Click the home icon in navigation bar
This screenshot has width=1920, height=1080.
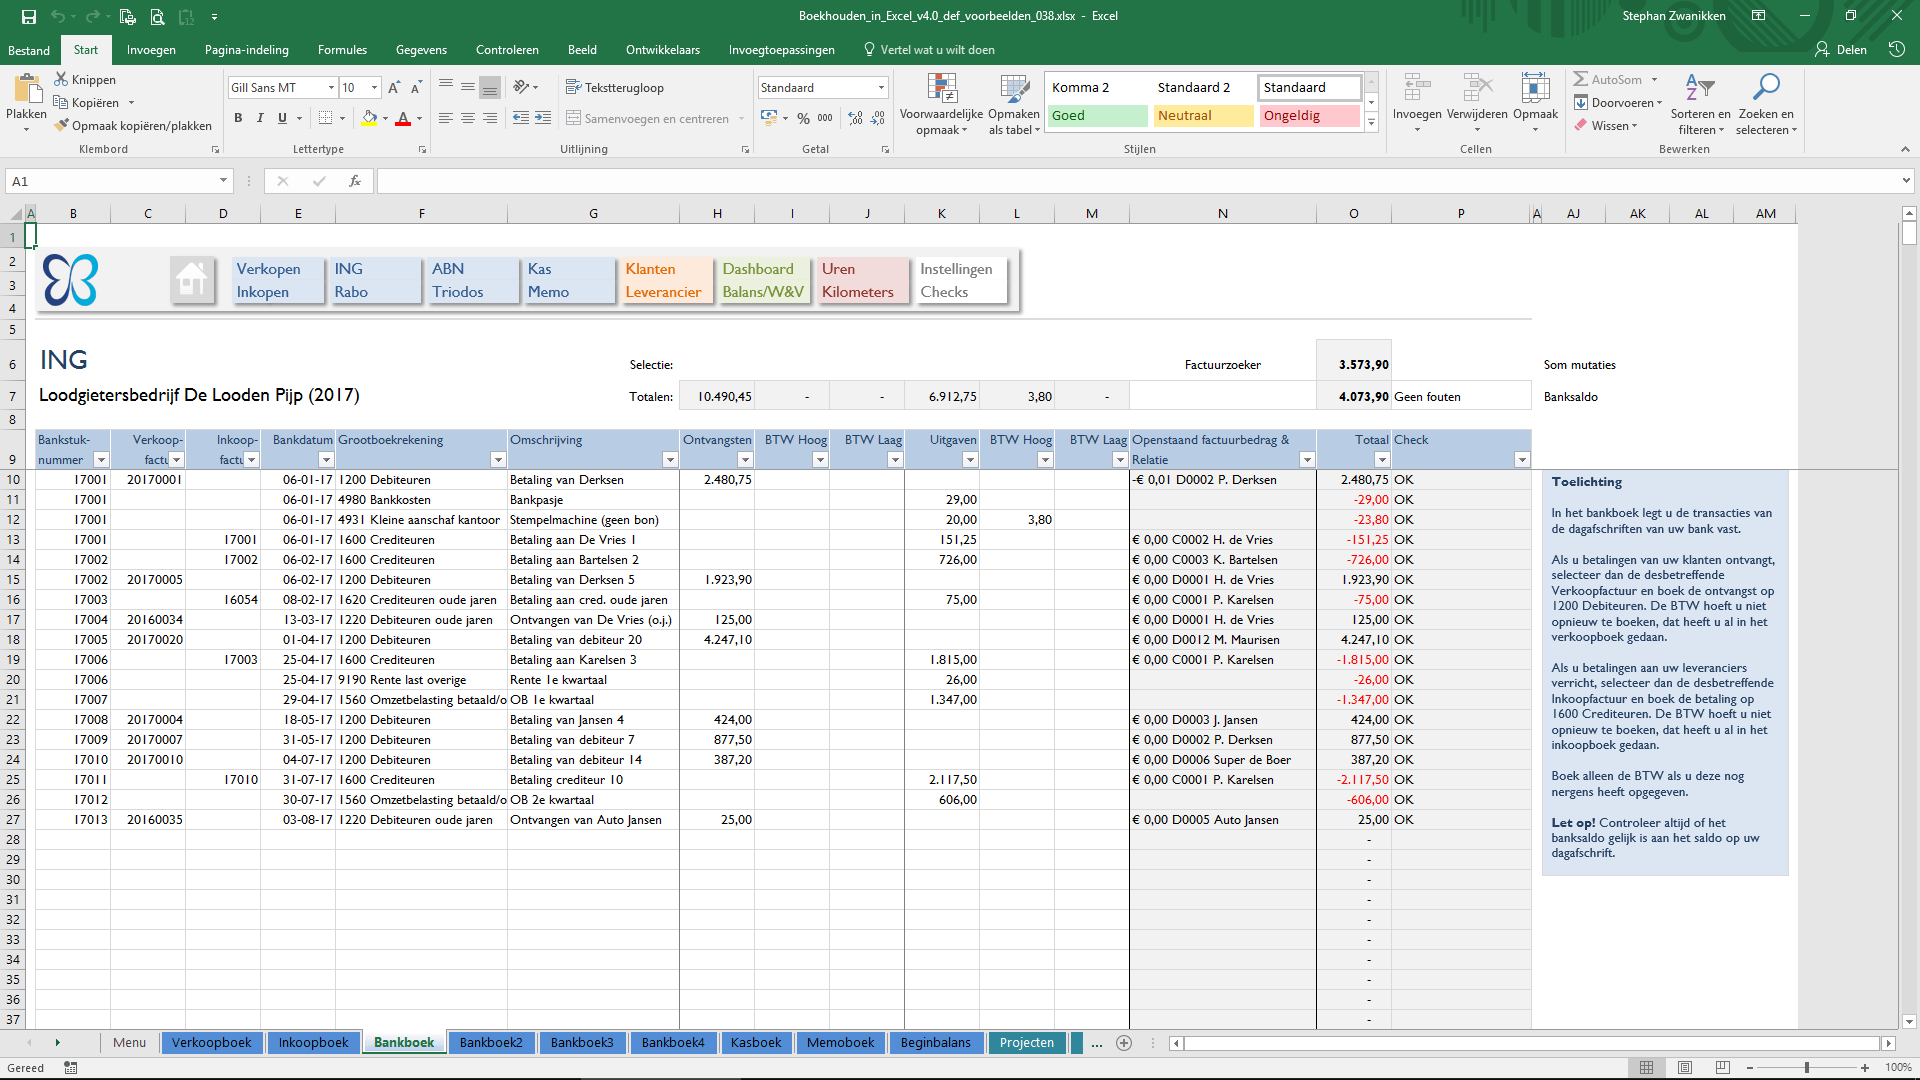click(192, 279)
